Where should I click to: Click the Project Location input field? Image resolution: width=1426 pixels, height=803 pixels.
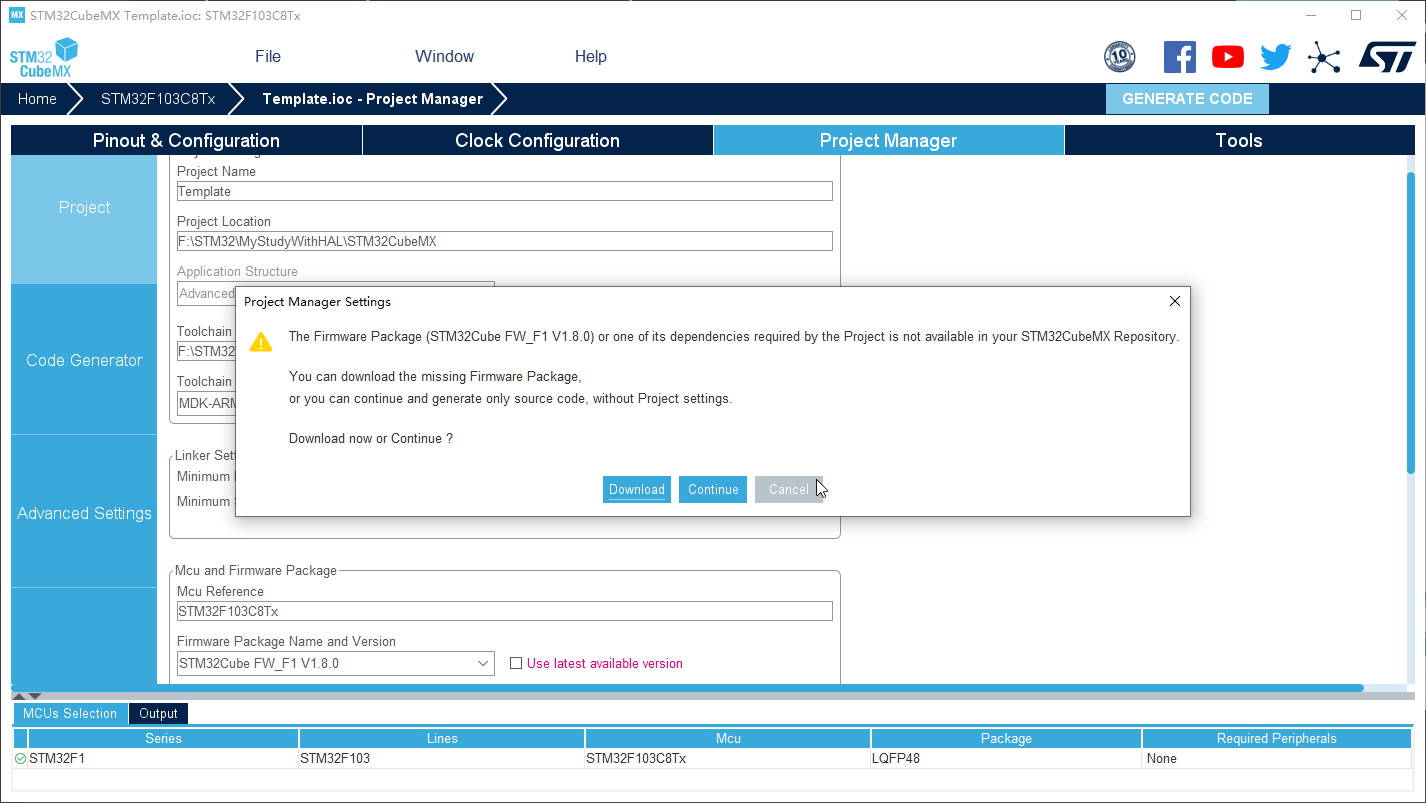505,241
